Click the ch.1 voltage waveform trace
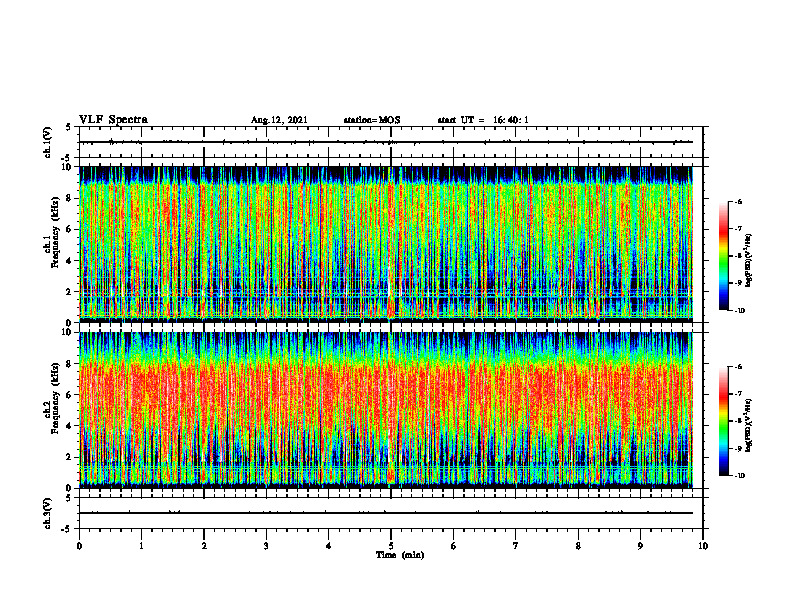The width and height of the screenshot is (792, 612). (386, 142)
